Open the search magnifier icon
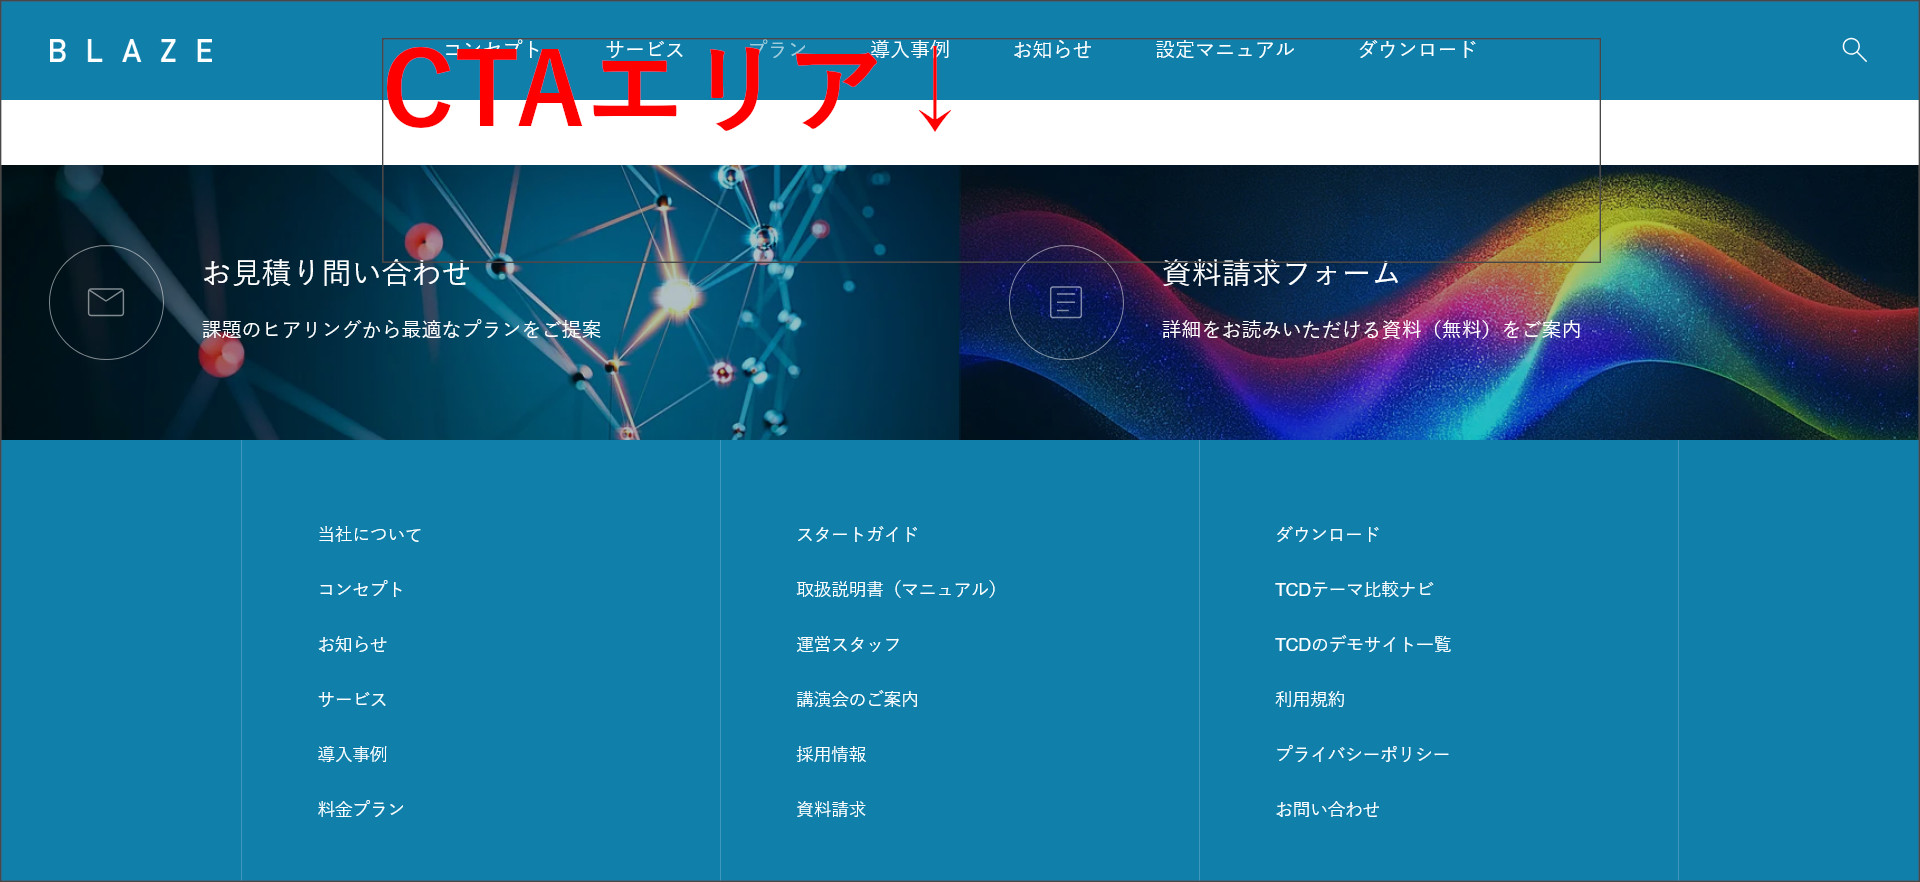 pyautogui.click(x=1854, y=50)
